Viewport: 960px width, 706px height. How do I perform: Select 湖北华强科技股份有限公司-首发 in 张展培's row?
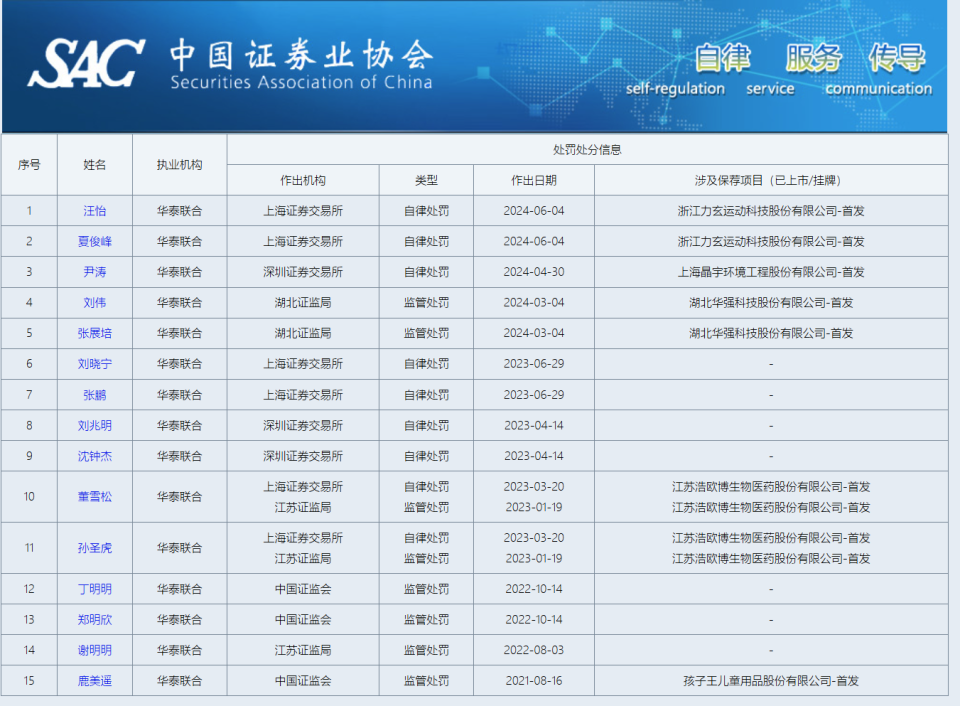[x=771, y=333]
